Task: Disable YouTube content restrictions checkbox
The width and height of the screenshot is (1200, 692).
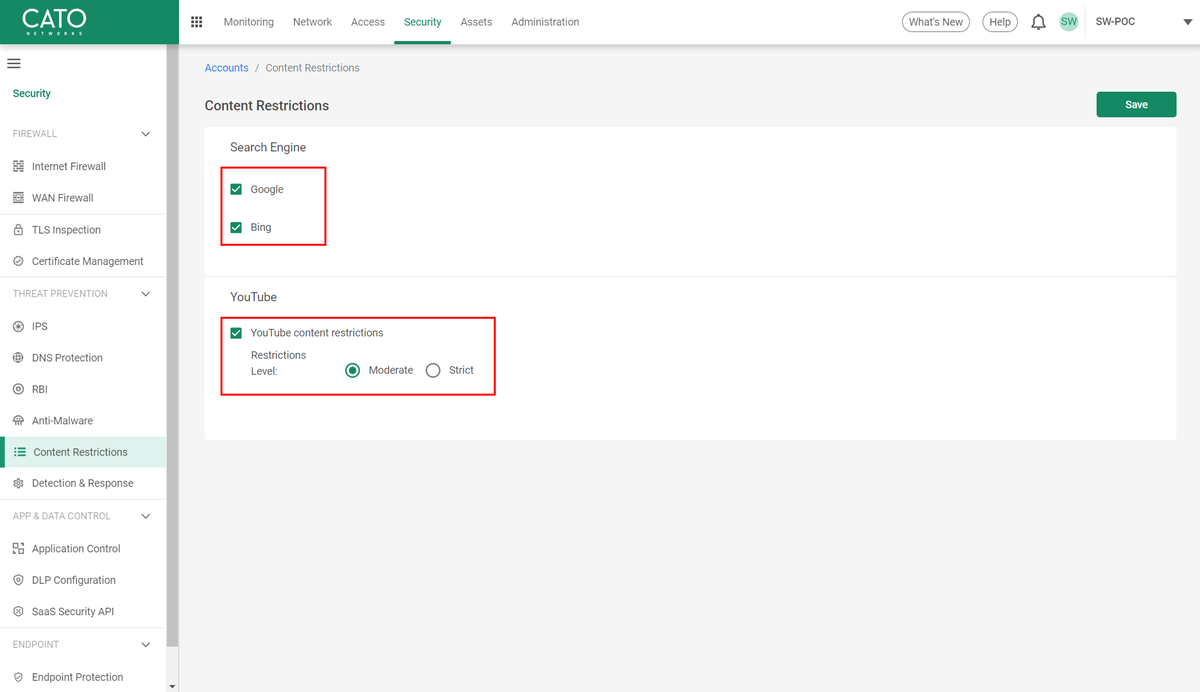Action: [x=237, y=333]
